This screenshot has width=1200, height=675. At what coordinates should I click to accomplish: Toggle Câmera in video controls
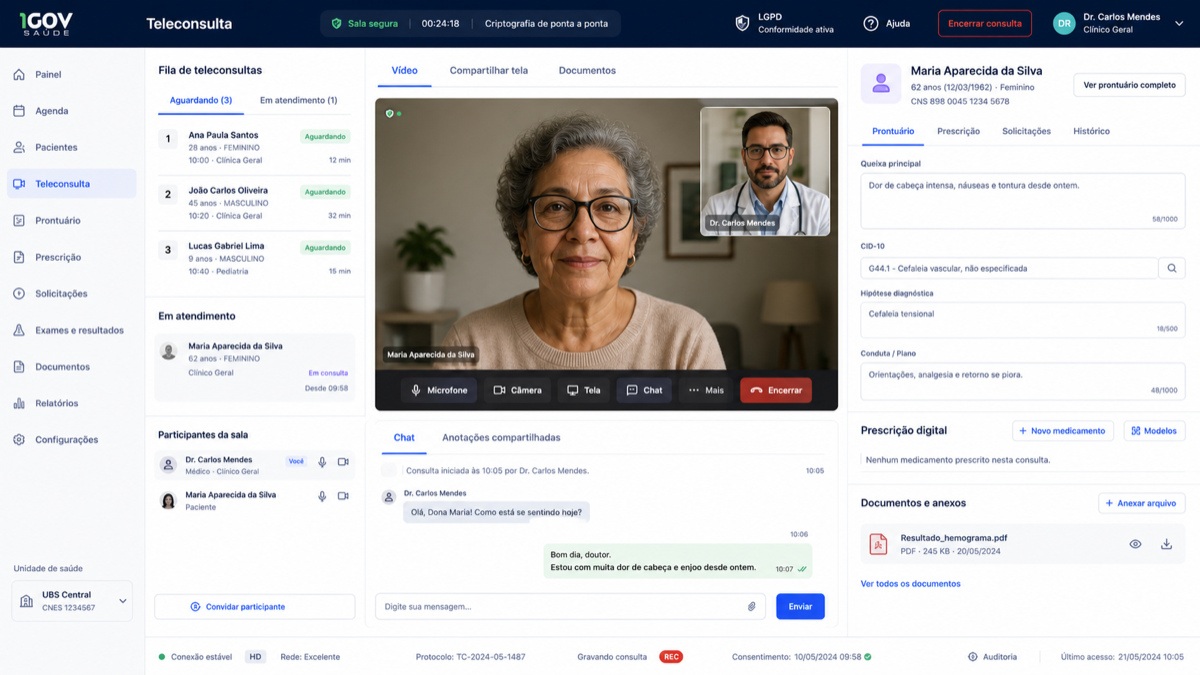518,390
